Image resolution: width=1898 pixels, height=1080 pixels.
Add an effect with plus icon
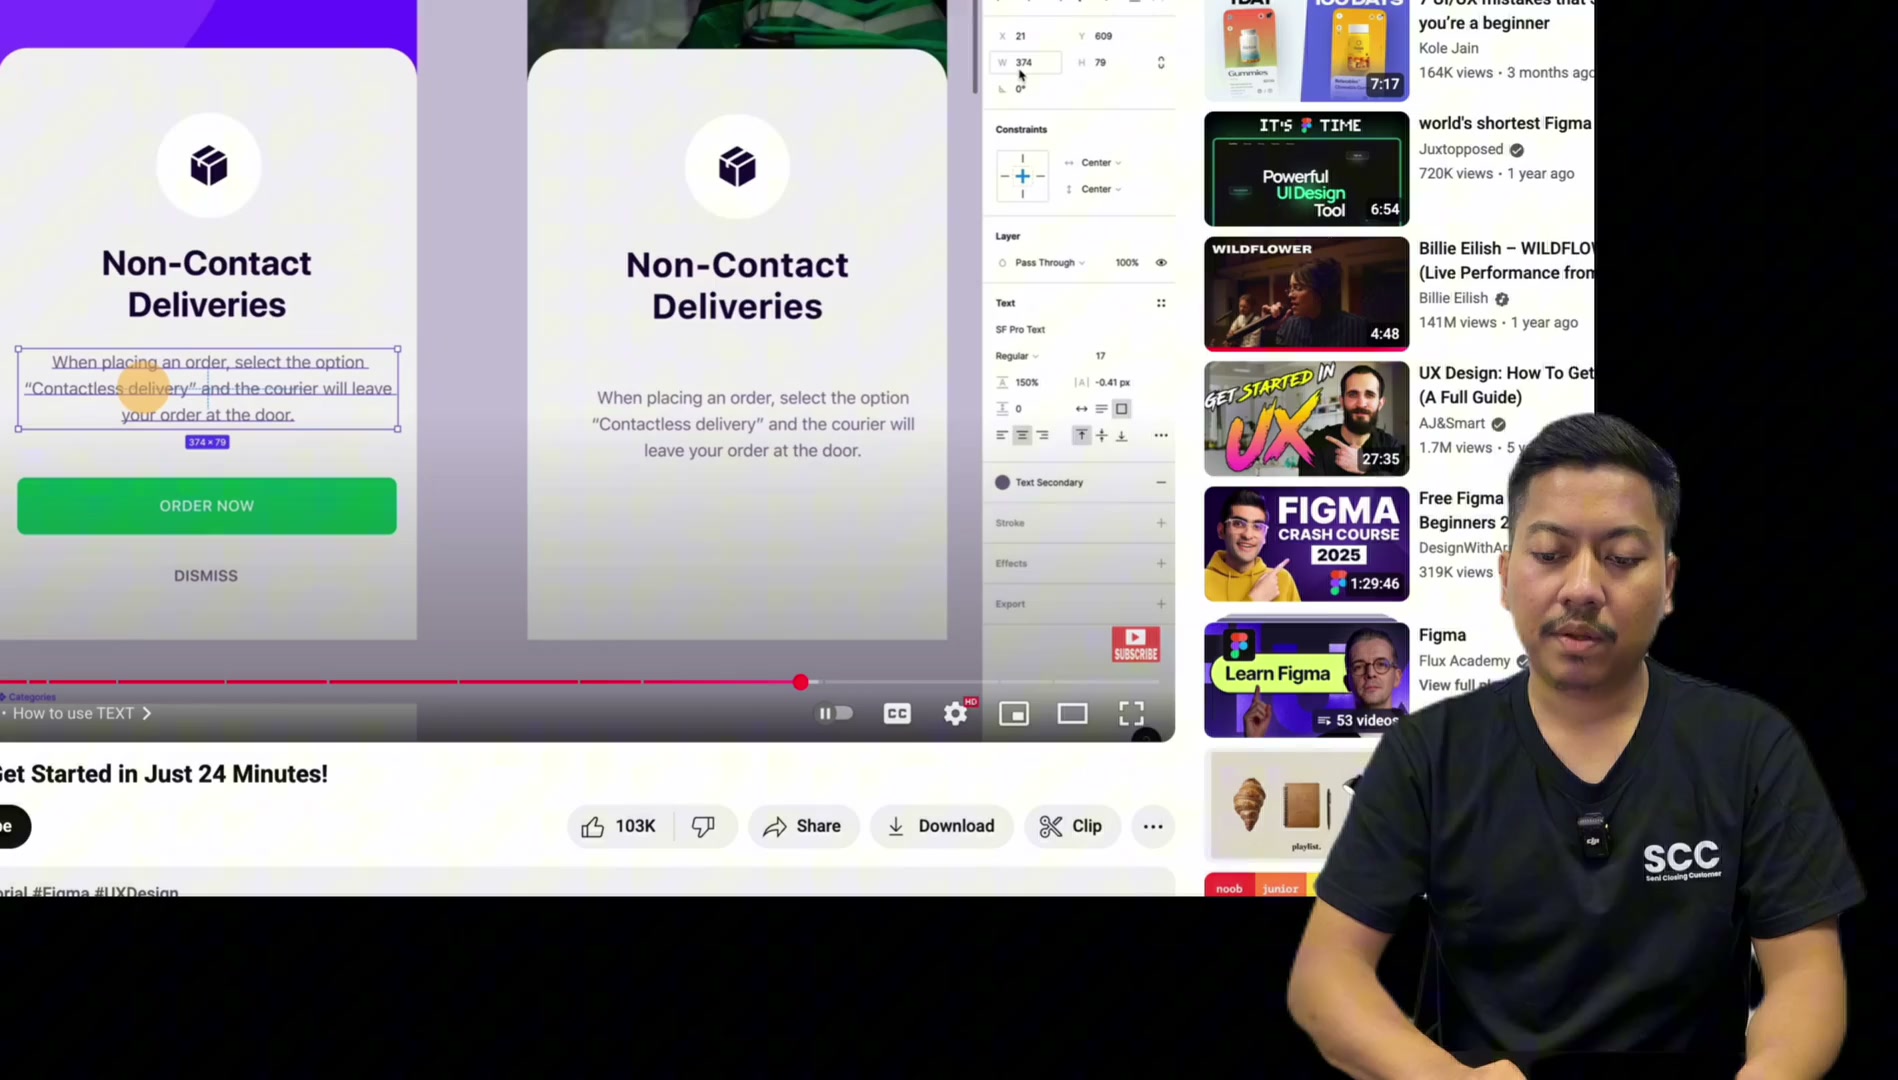point(1161,564)
